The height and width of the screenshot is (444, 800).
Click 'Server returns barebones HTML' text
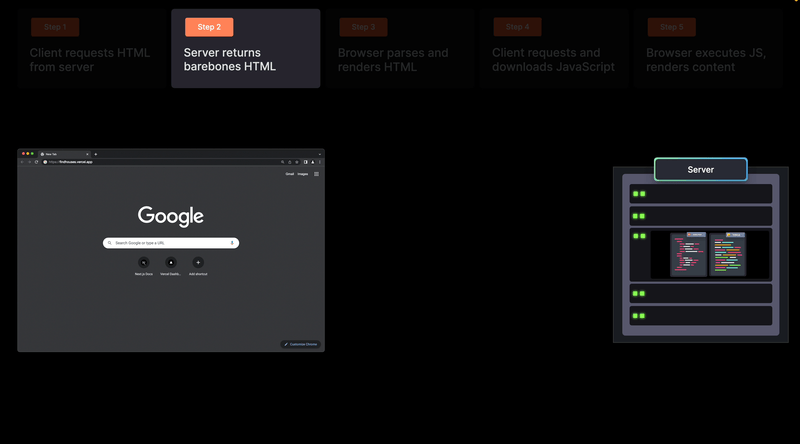pos(230,60)
